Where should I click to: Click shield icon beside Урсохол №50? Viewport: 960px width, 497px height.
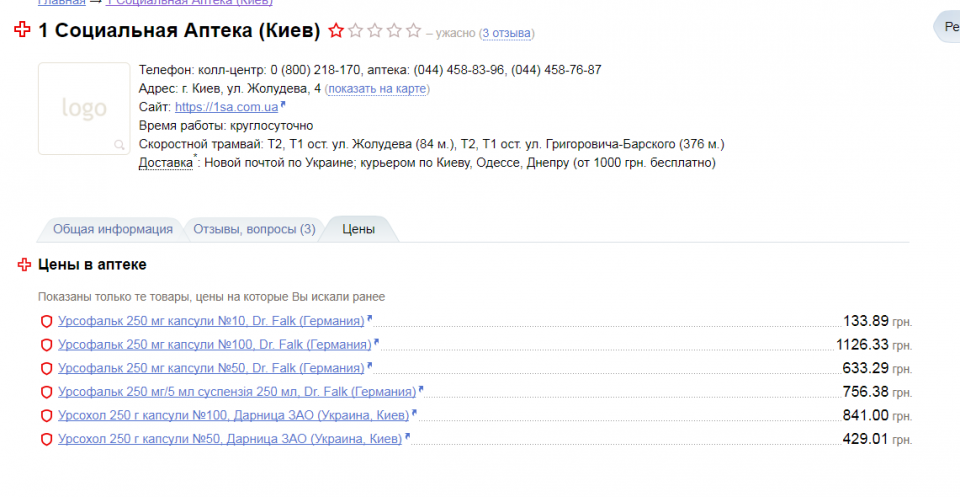[45, 440]
